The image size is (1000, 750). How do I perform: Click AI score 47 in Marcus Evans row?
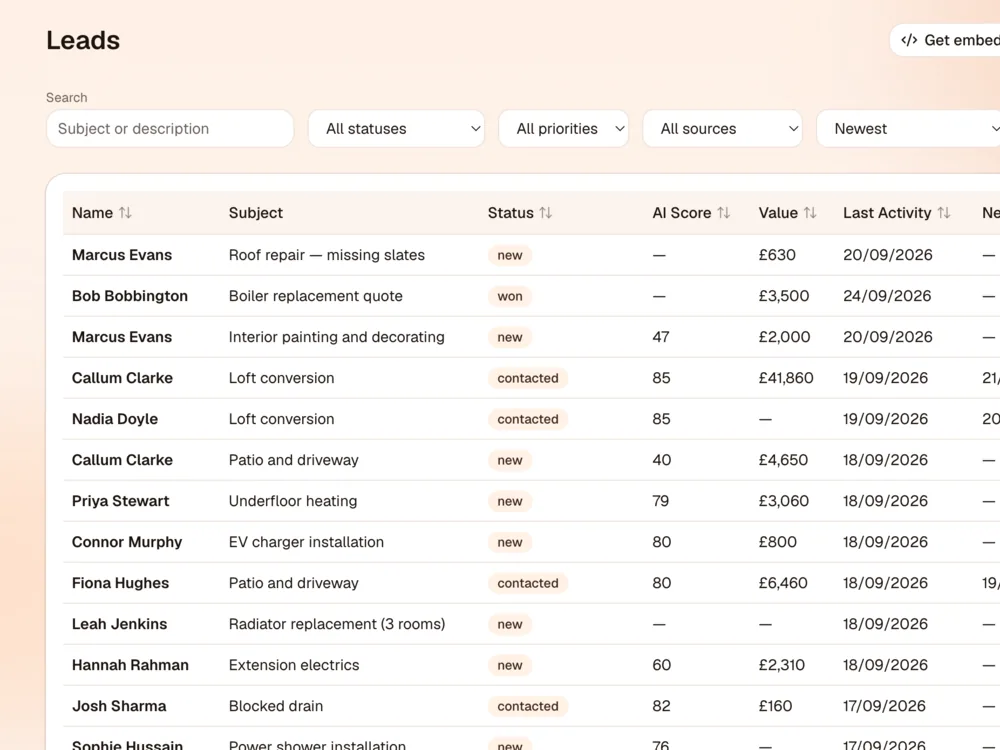tap(661, 337)
